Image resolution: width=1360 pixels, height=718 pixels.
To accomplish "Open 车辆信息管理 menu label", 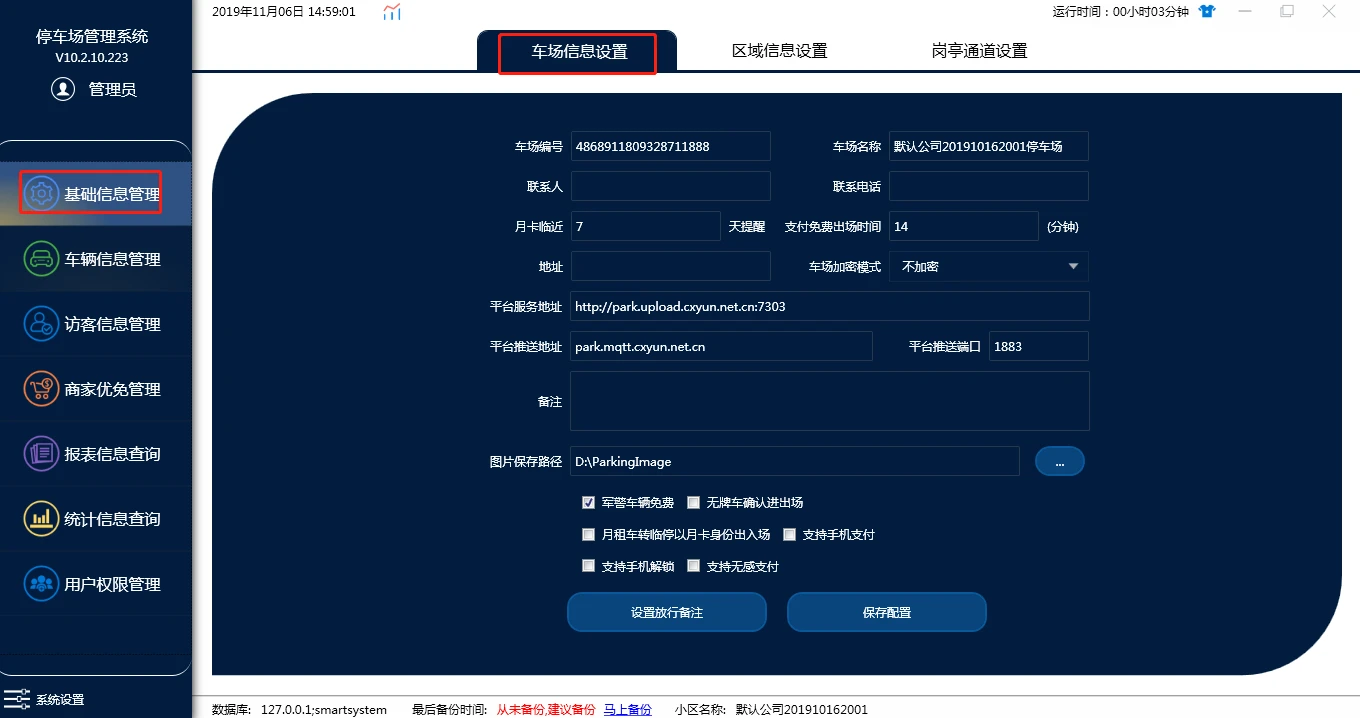I will (112, 259).
